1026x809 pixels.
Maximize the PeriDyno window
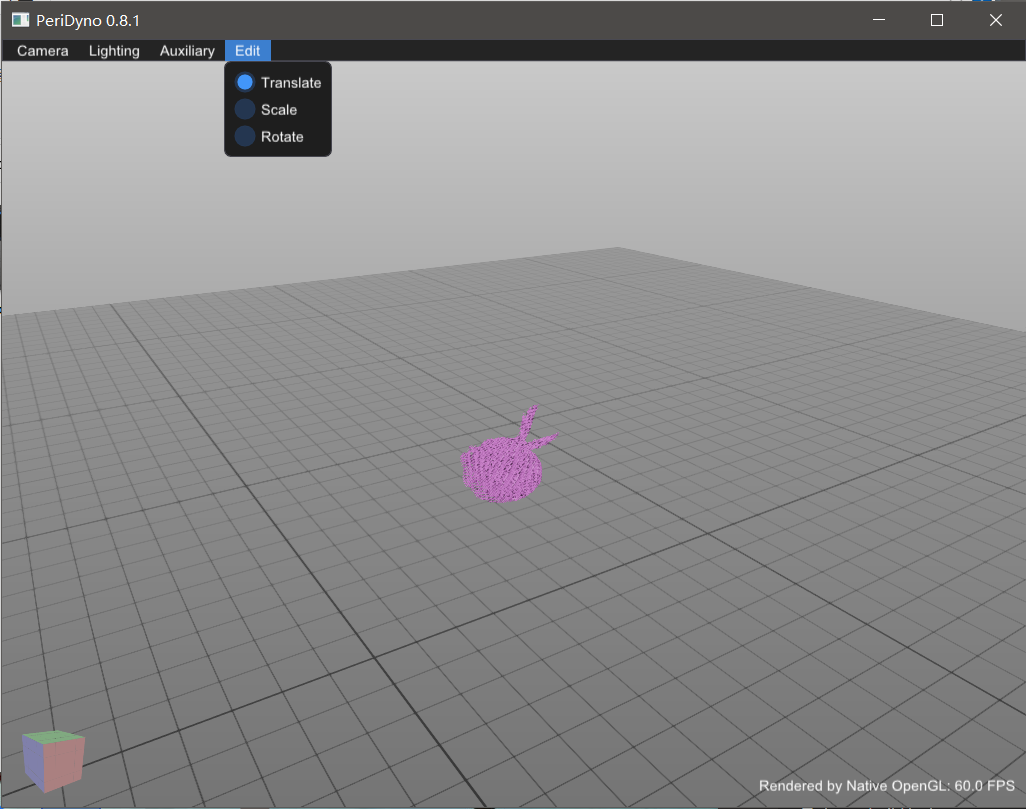(937, 20)
